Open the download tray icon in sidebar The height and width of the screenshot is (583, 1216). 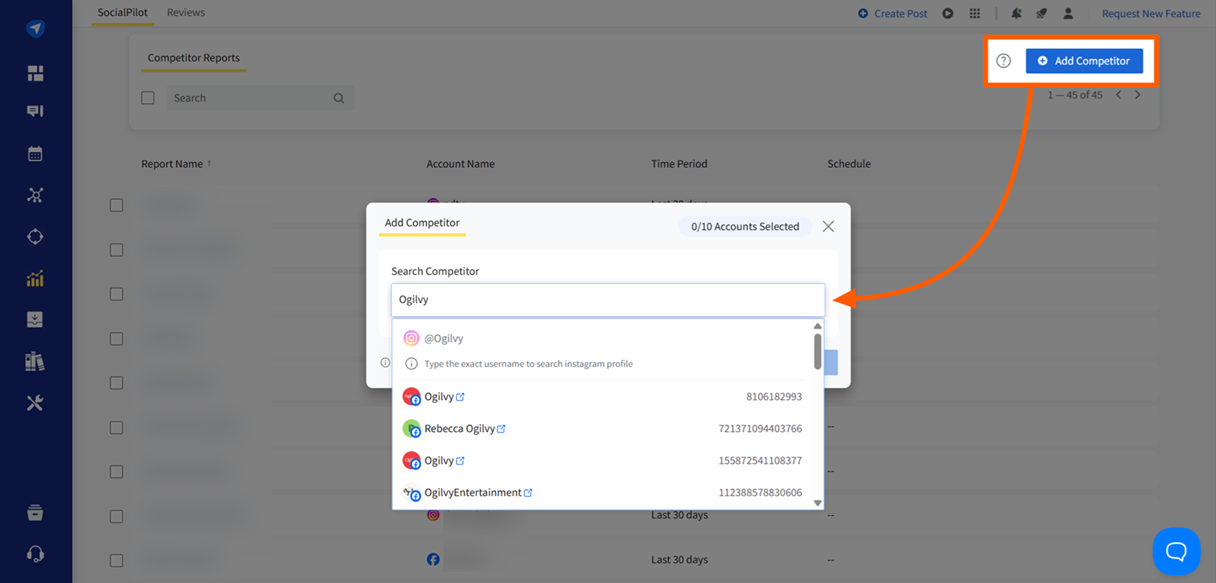coord(35,320)
